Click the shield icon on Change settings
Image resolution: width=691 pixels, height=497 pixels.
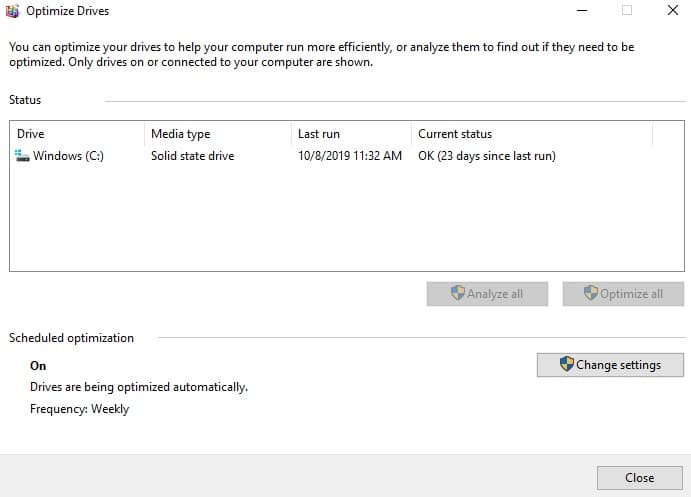(x=567, y=365)
